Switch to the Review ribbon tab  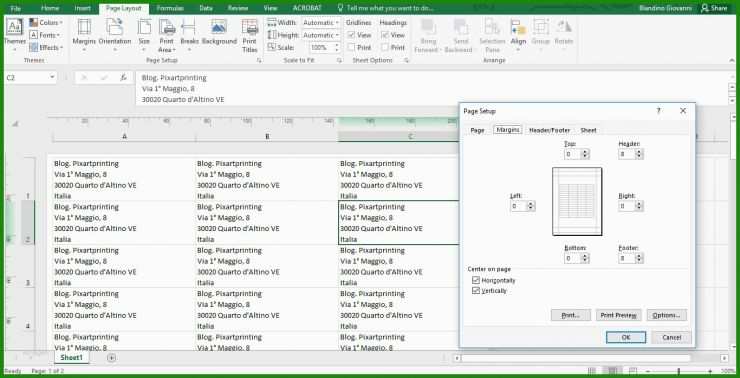[x=238, y=8]
